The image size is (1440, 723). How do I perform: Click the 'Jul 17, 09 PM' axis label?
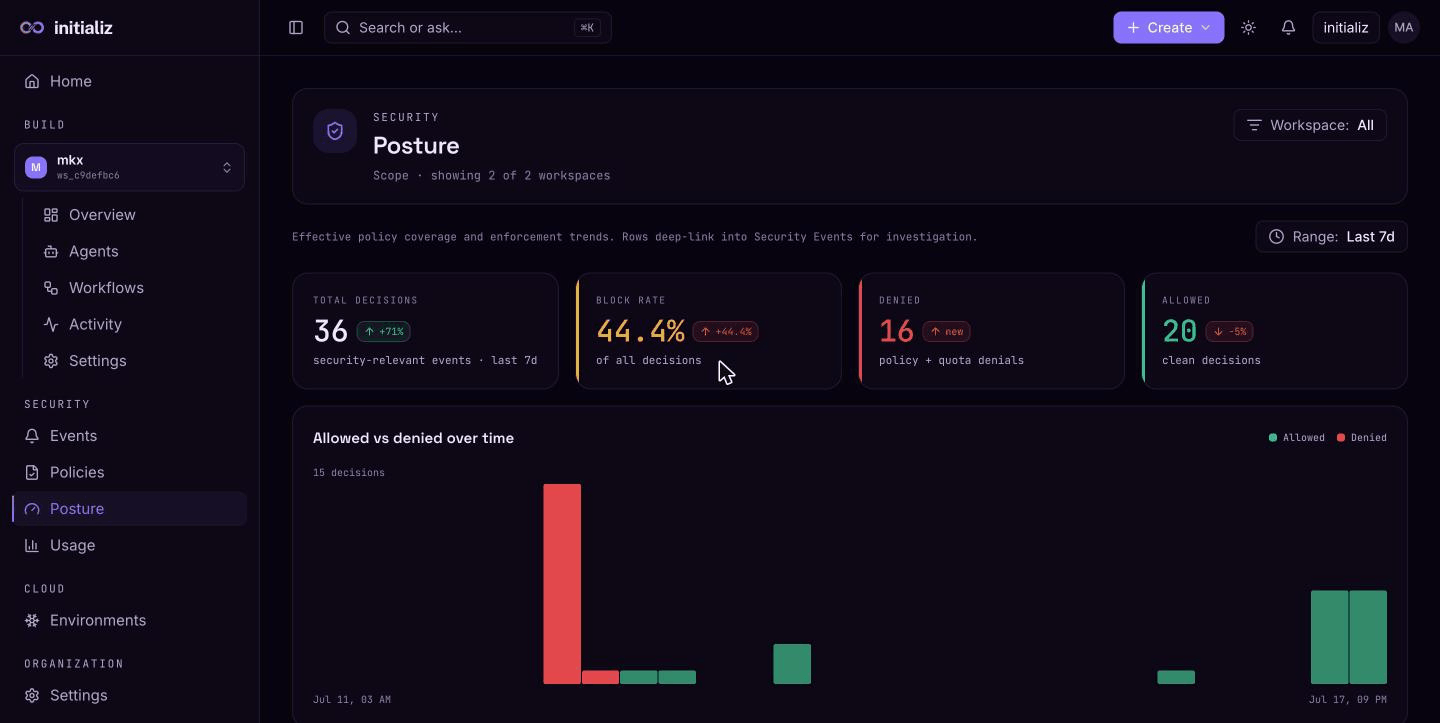click(x=1348, y=700)
